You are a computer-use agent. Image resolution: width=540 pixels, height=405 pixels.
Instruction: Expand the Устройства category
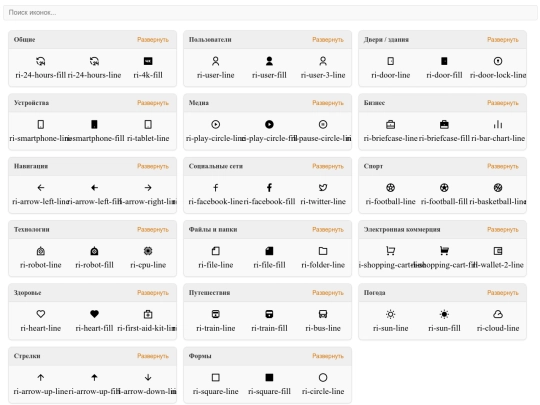(x=153, y=103)
